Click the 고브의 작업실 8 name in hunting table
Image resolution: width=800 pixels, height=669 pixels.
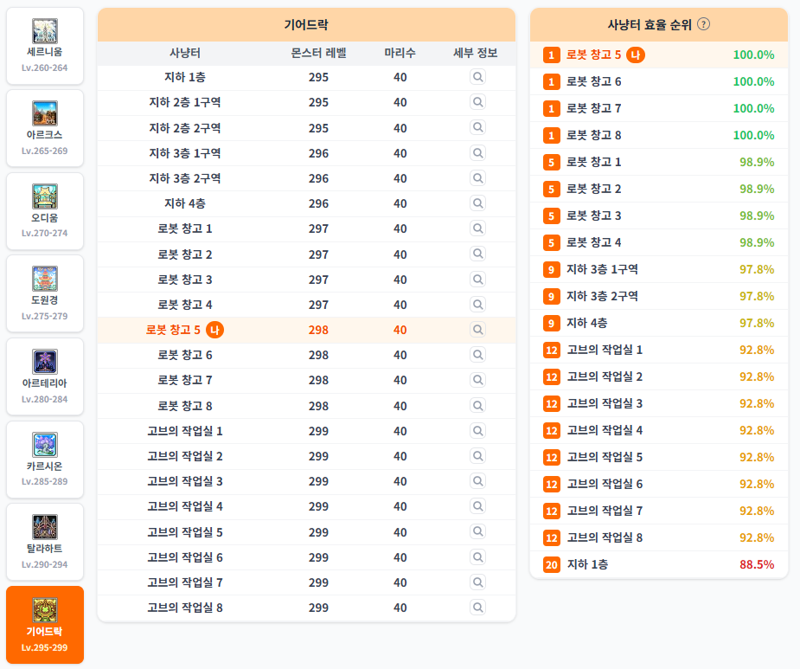coord(185,607)
